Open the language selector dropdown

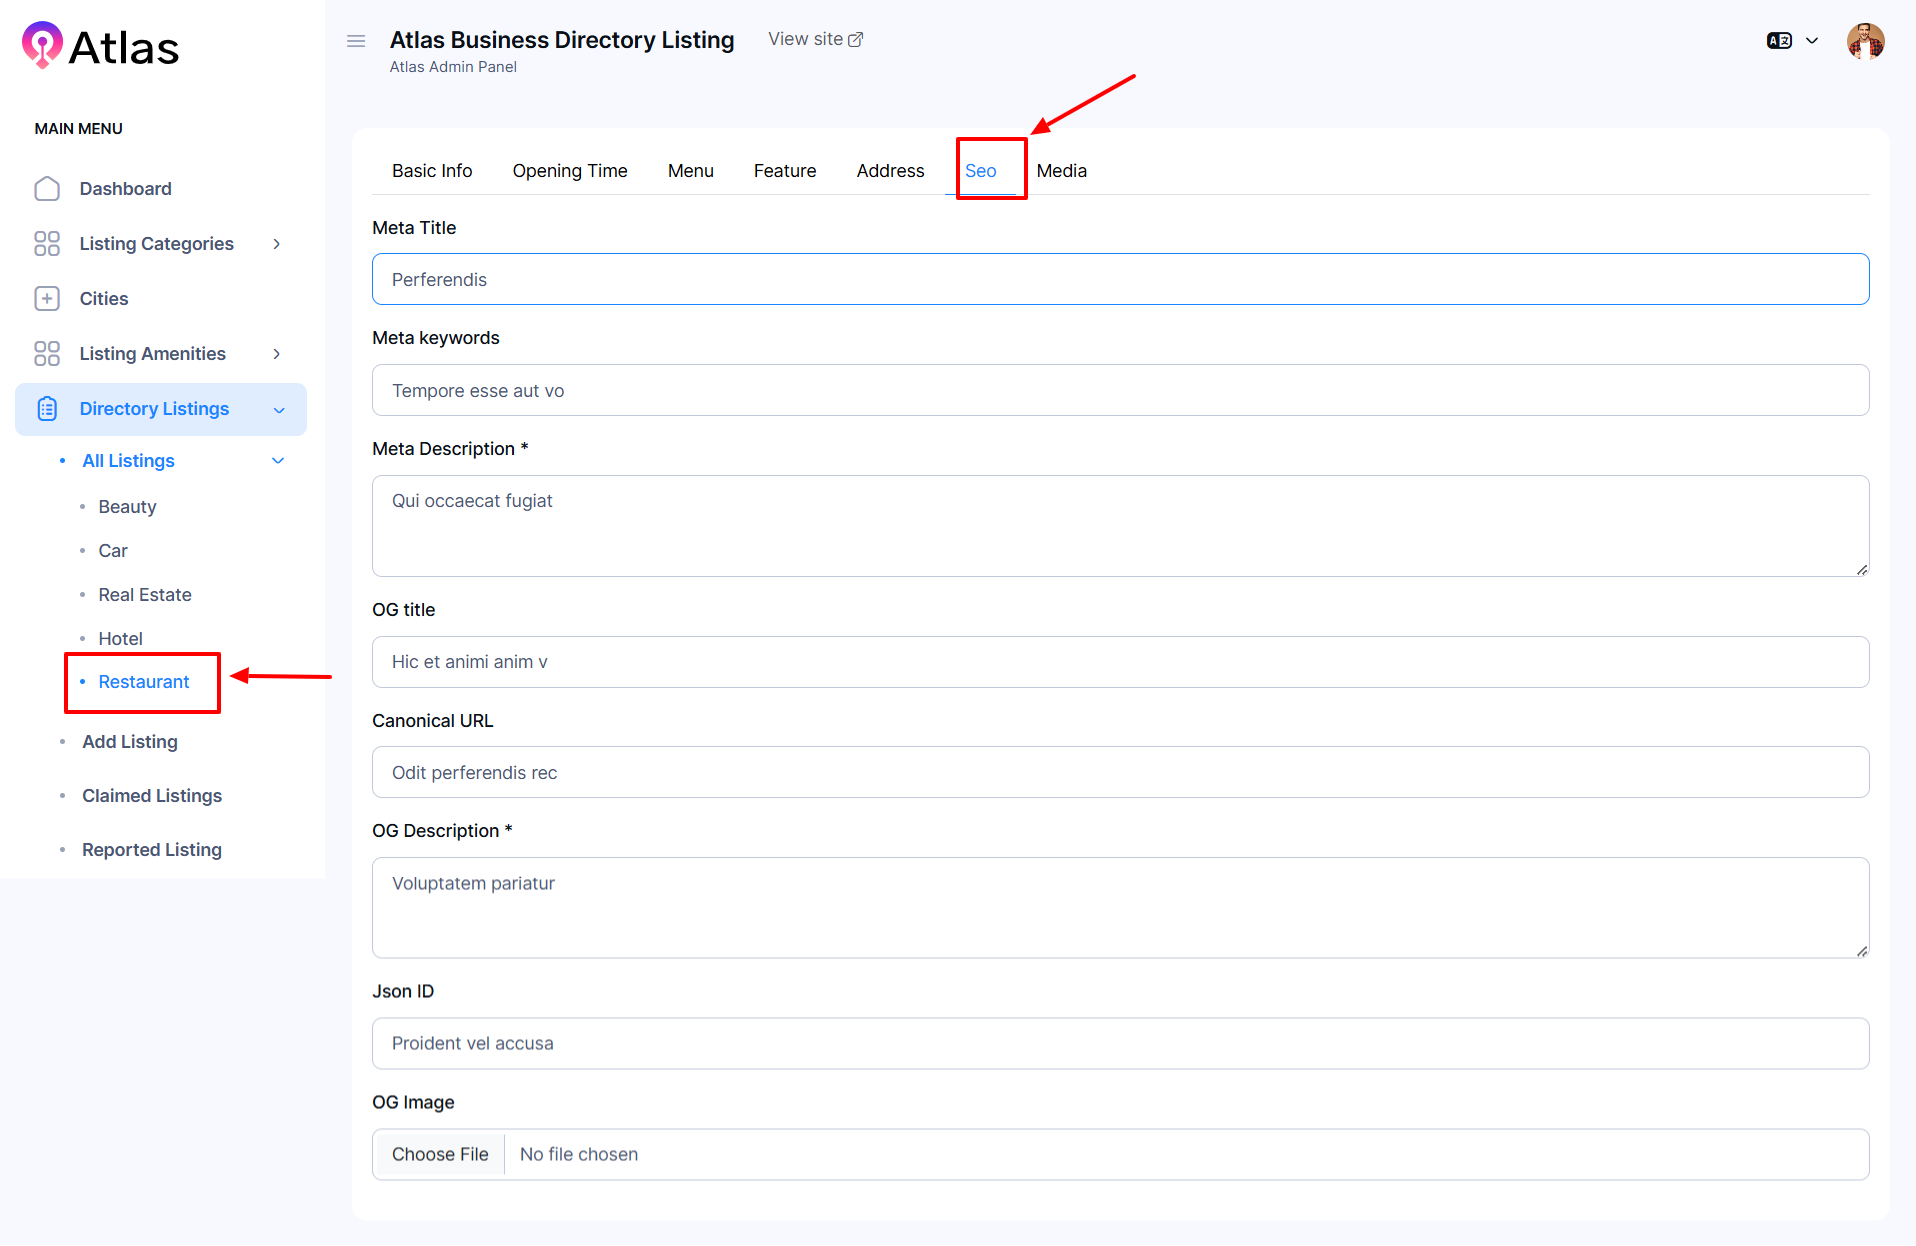pos(1792,41)
